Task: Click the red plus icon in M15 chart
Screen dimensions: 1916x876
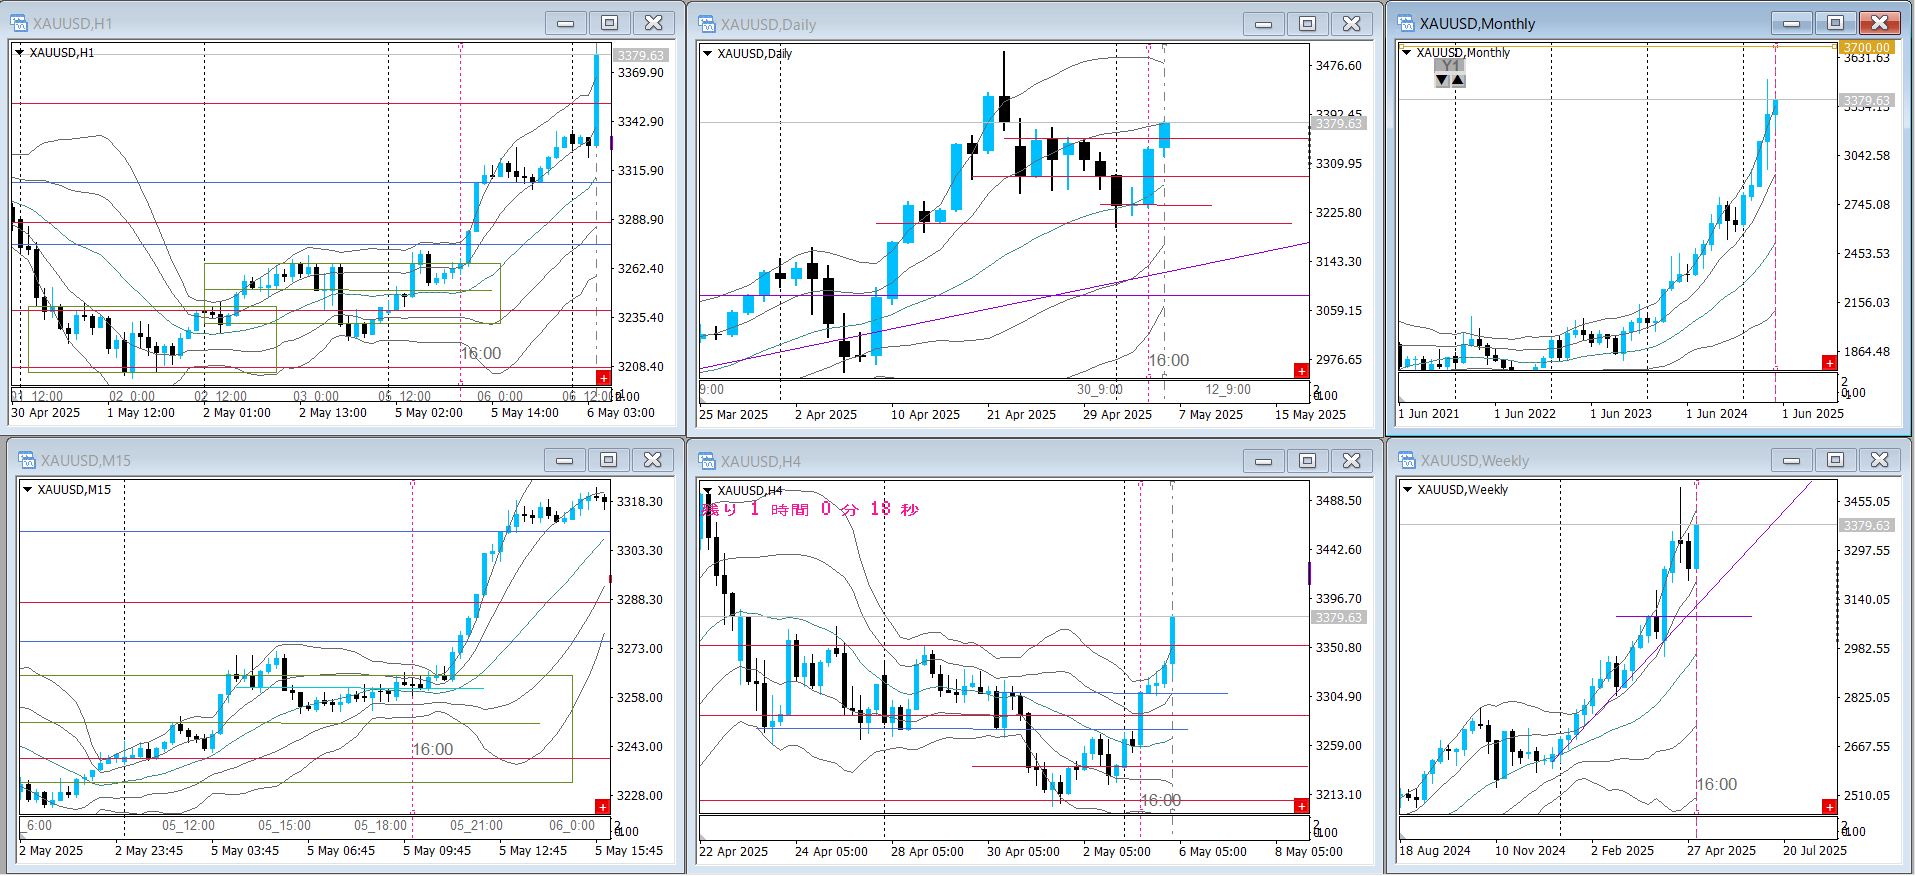Action: click(x=602, y=807)
